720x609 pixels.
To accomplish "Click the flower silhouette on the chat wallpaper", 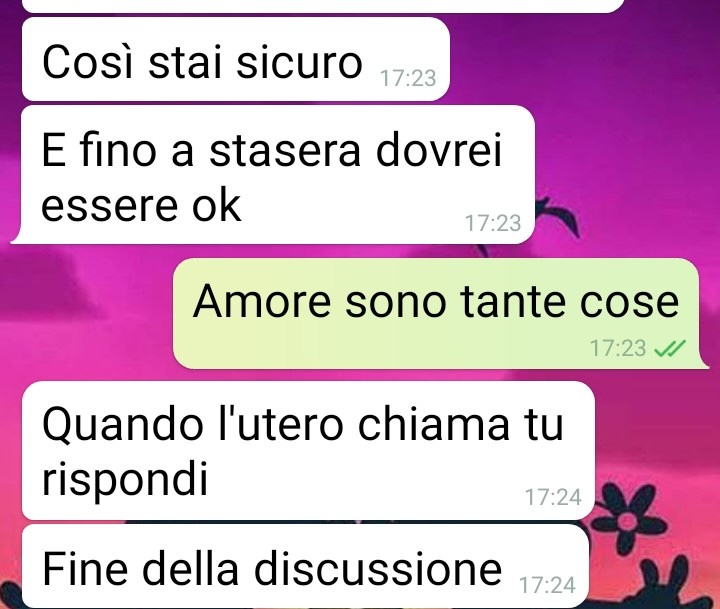I will coord(629,518).
